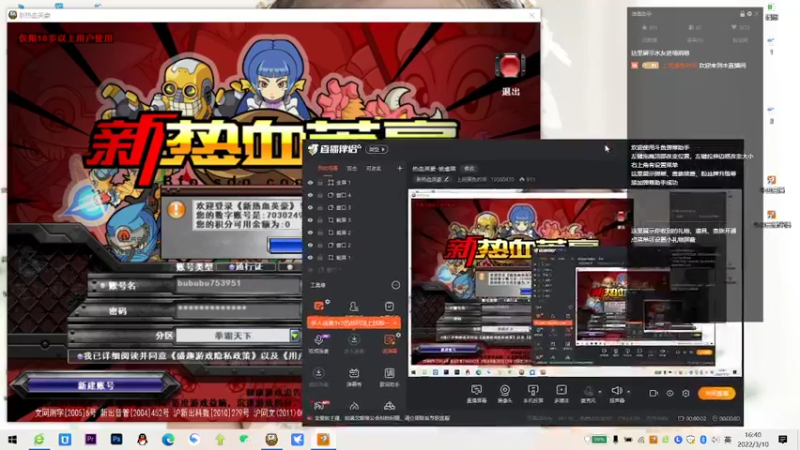Toggle visibility eye for 窗口 2 source
800x450 pixels.
(x=310, y=245)
